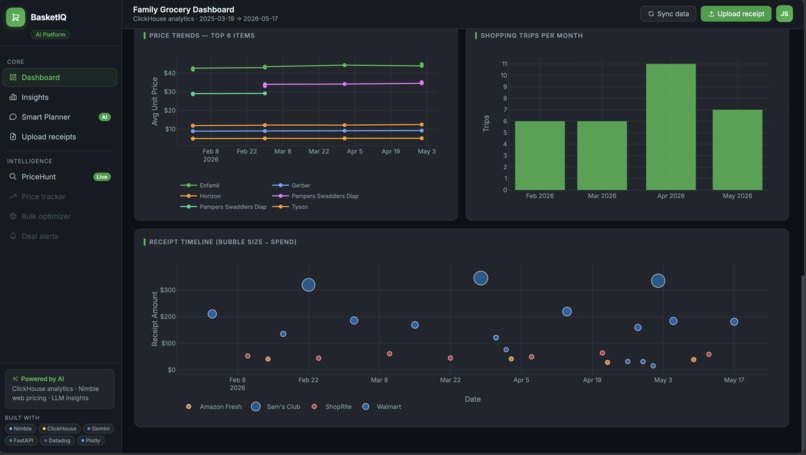Viewport: 806px width, 455px height.
Task: Click the large Sam's Club bubble near May 3
Action: pyautogui.click(x=658, y=281)
